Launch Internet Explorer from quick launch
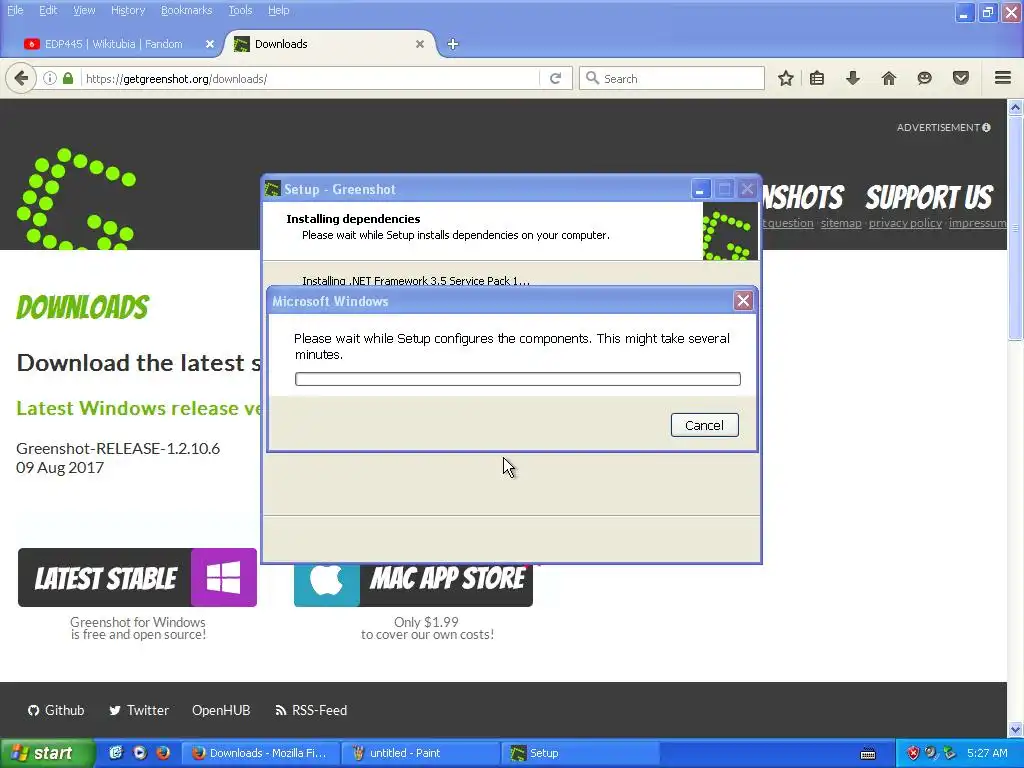Image resolution: width=1024 pixels, height=768 pixels. coord(115,753)
